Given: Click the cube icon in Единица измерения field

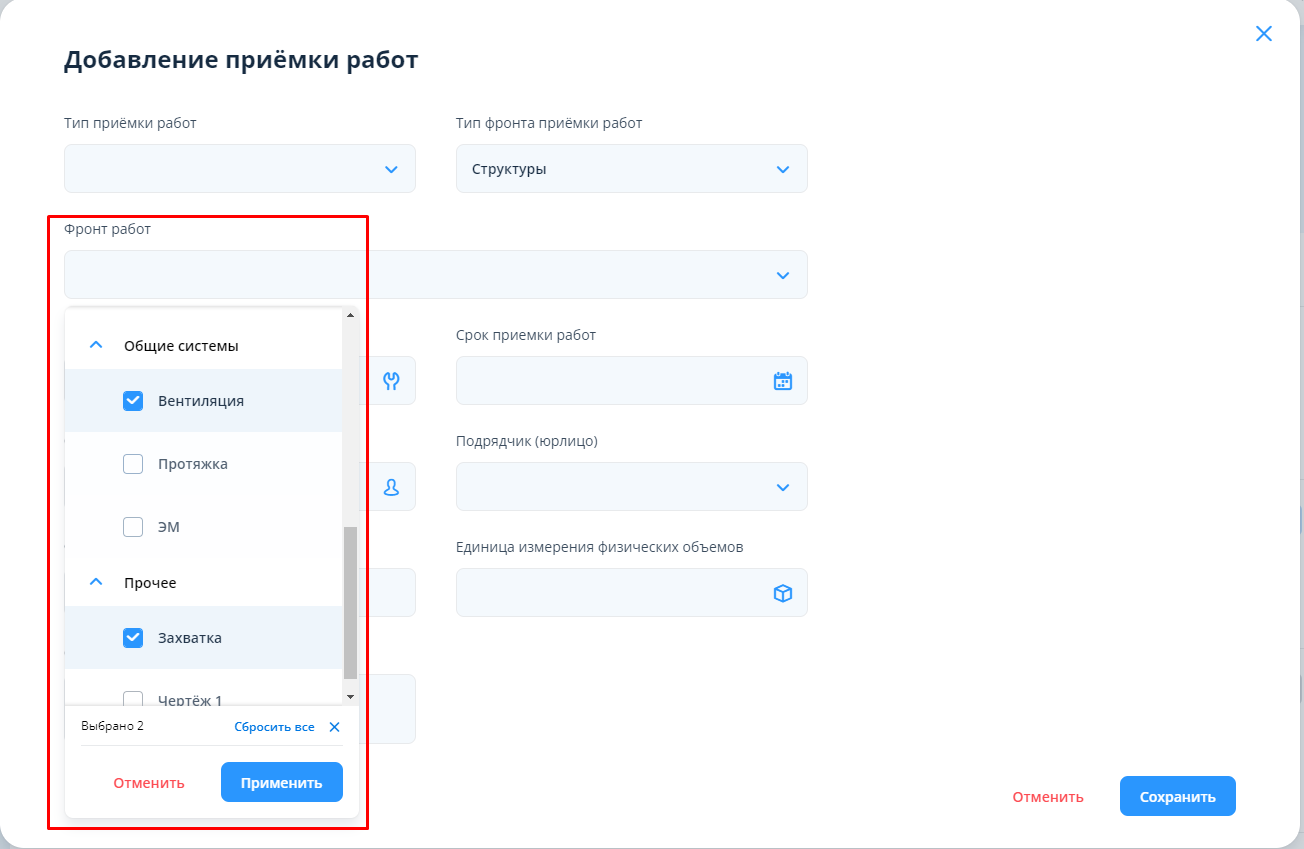Looking at the screenshot, I should [782, 593].
